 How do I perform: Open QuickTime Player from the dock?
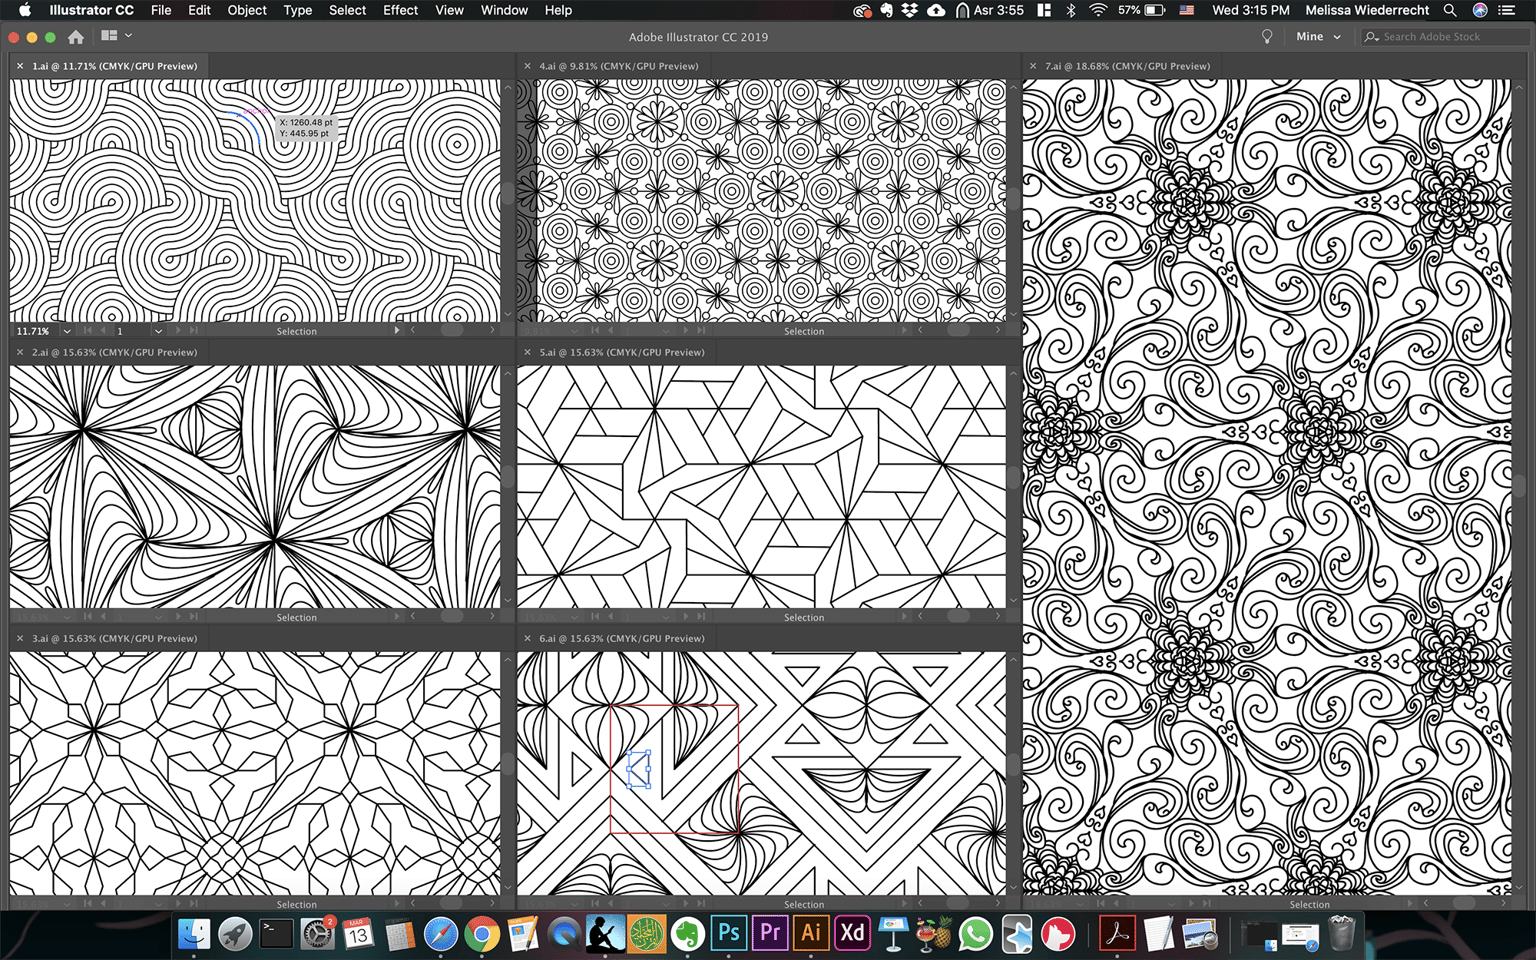pos(564,934)
